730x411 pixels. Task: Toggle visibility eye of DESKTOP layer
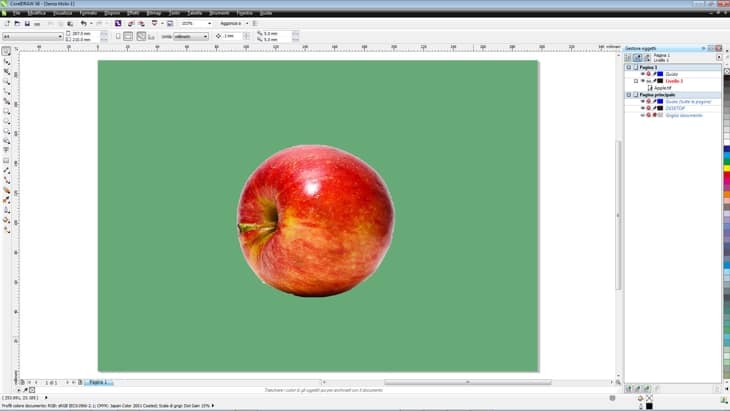tap(642, 108)
